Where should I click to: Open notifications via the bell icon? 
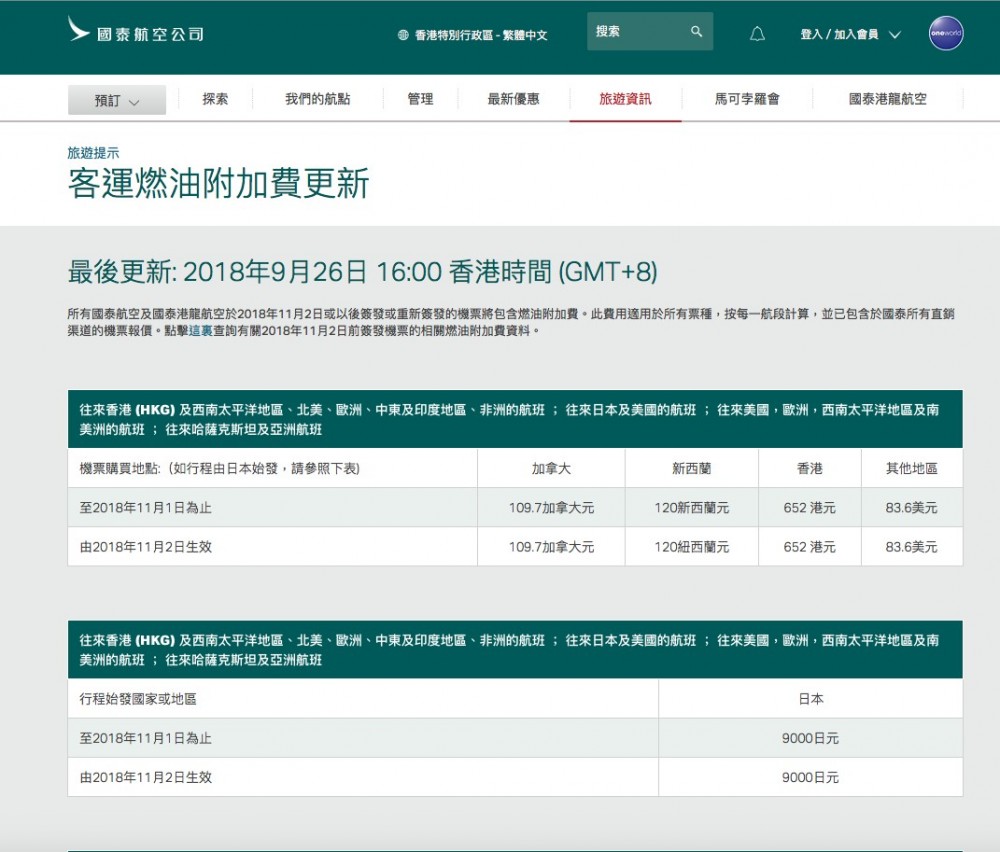757,33
